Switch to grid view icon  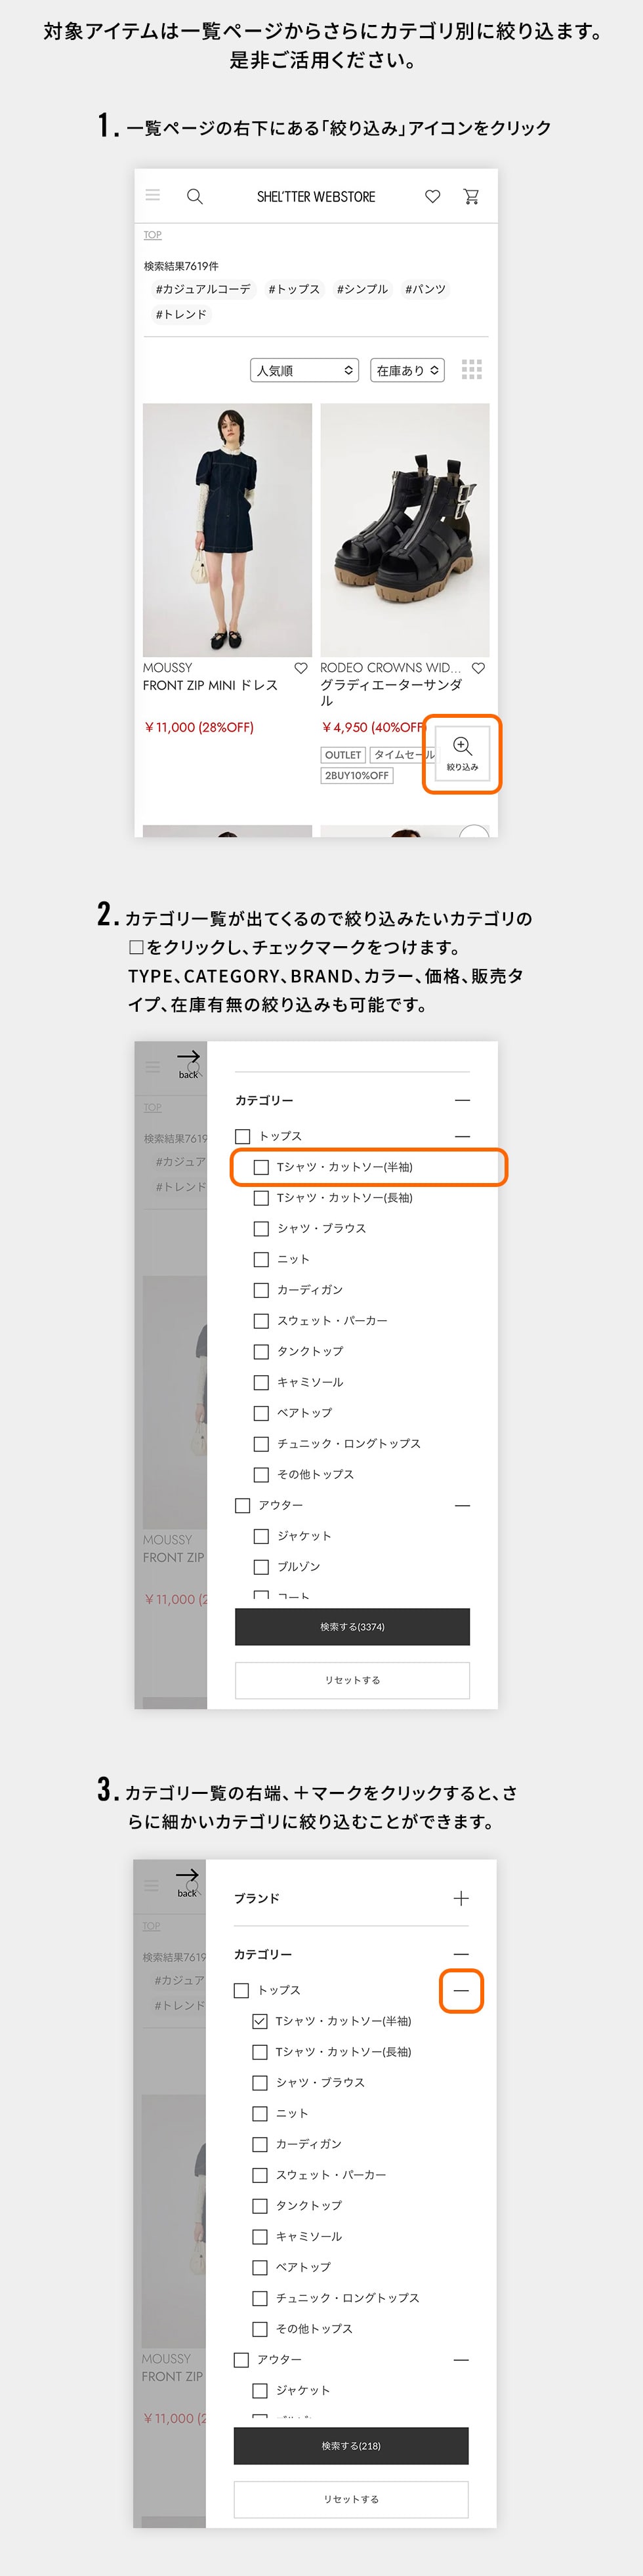tap(472, 370)
